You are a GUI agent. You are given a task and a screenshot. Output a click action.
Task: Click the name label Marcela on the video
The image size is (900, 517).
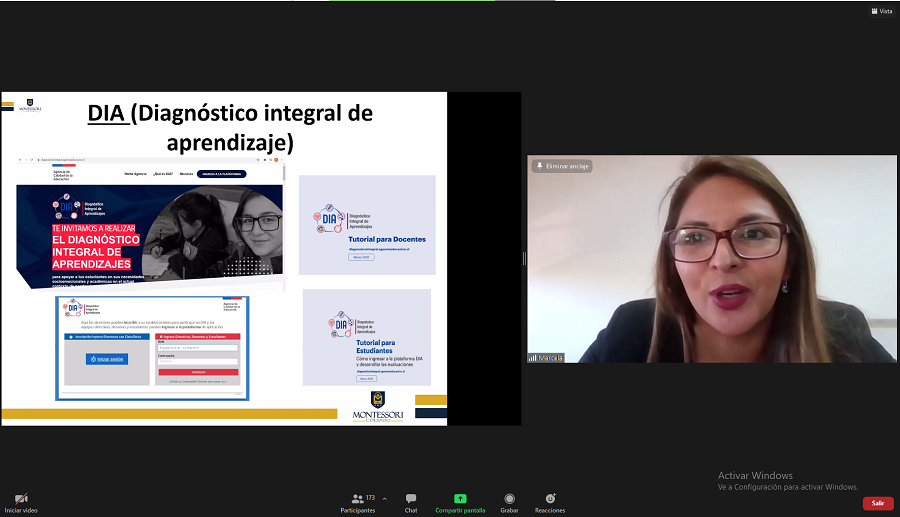pos(546,357)
